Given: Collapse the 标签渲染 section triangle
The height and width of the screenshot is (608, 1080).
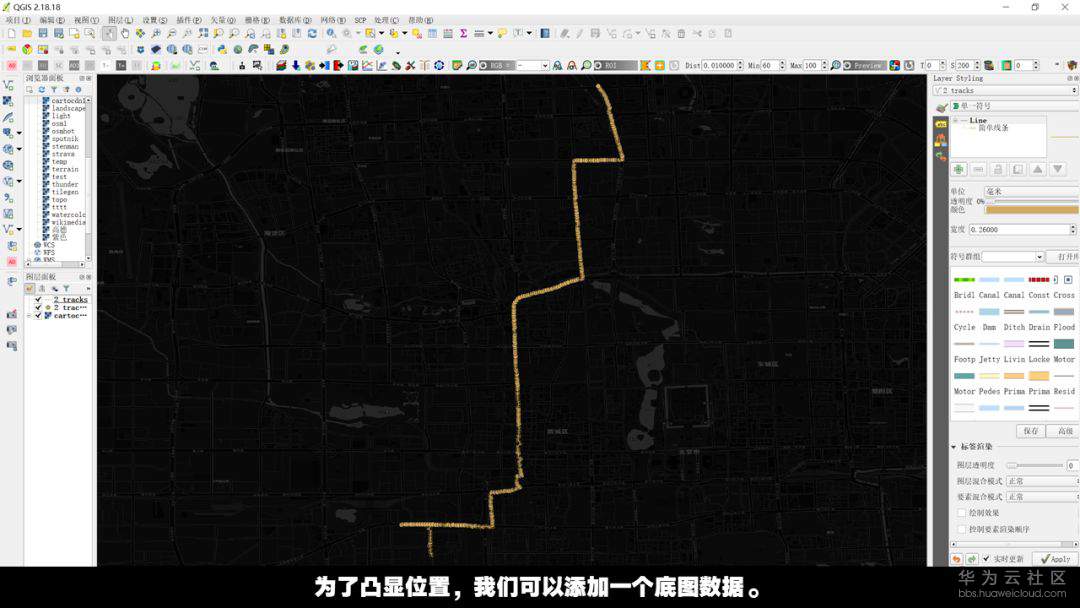Looking at the screenshot, I should (x=954, y=447).
